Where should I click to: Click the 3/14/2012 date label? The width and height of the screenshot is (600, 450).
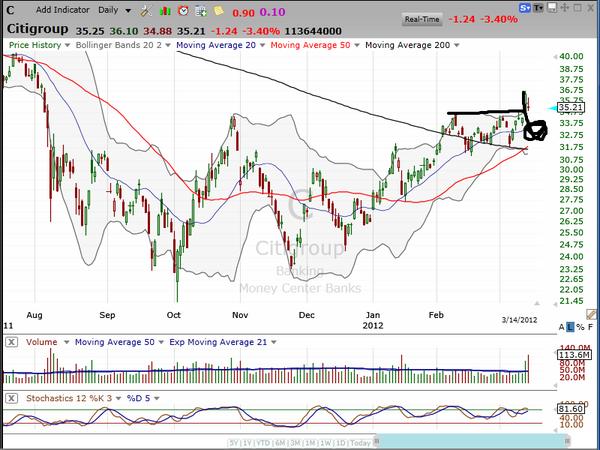click(x=519, y=320)
